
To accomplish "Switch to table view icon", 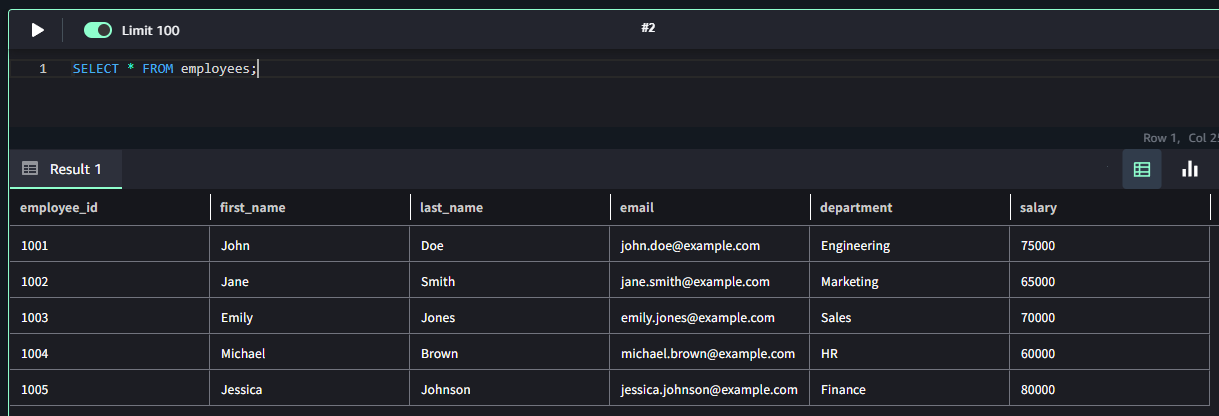I will click(x=1142, y=169).
